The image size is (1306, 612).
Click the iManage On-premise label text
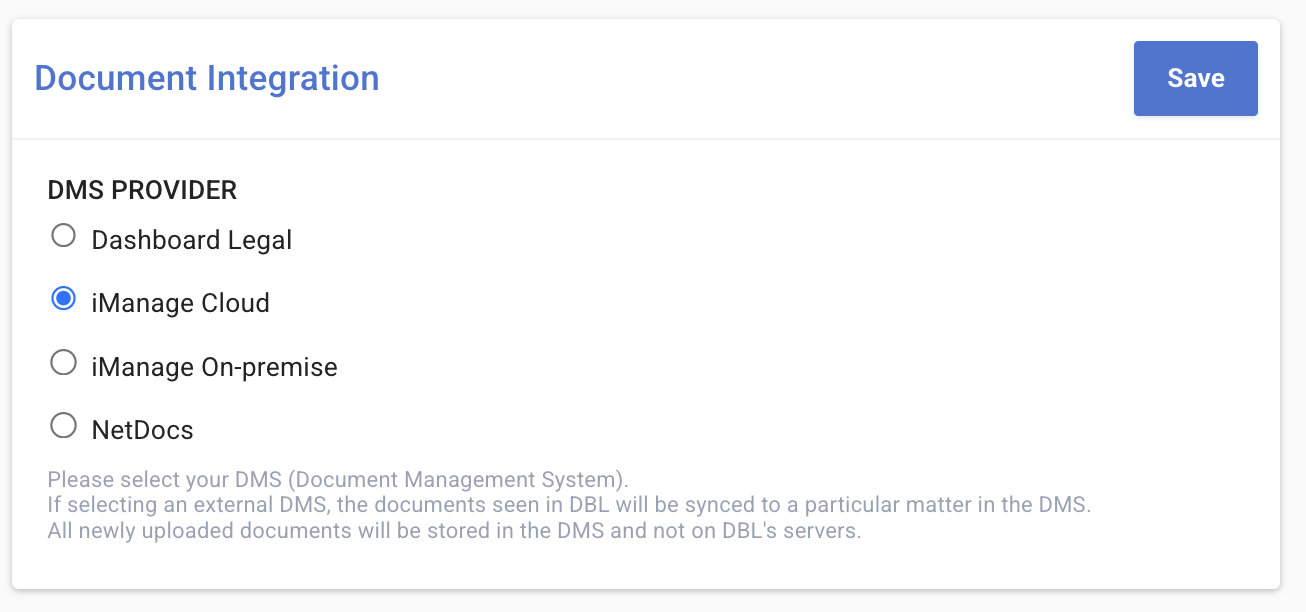click(214, 367)
